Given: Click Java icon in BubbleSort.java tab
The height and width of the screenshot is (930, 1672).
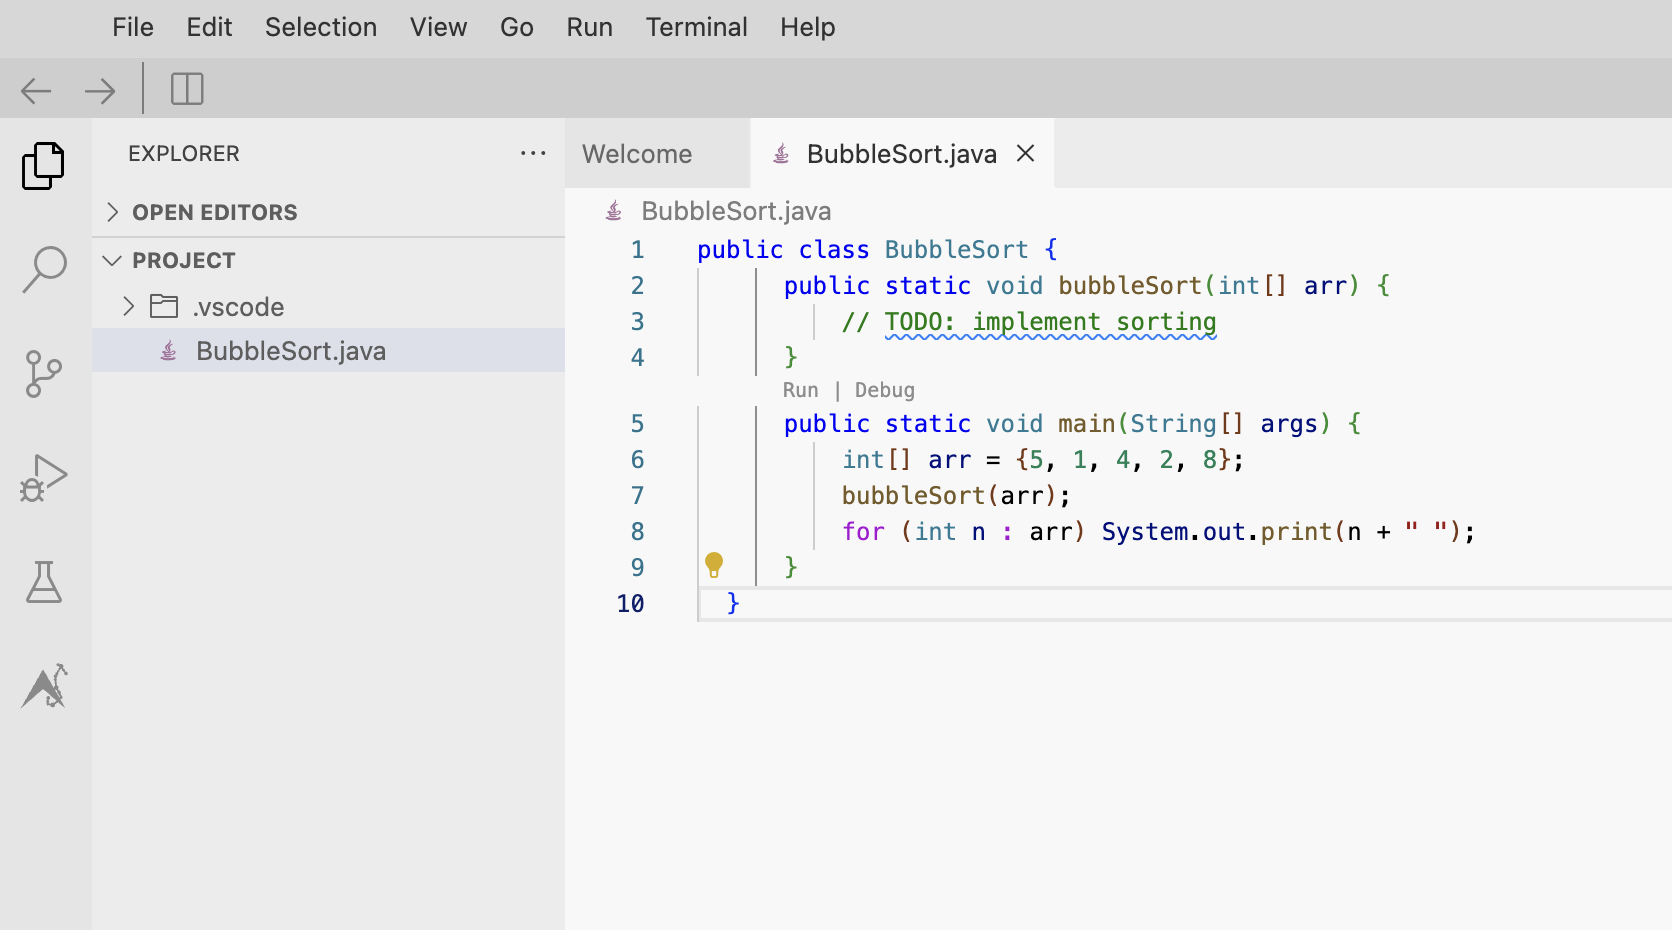Looking at the screenshot, I should [782, 154].
